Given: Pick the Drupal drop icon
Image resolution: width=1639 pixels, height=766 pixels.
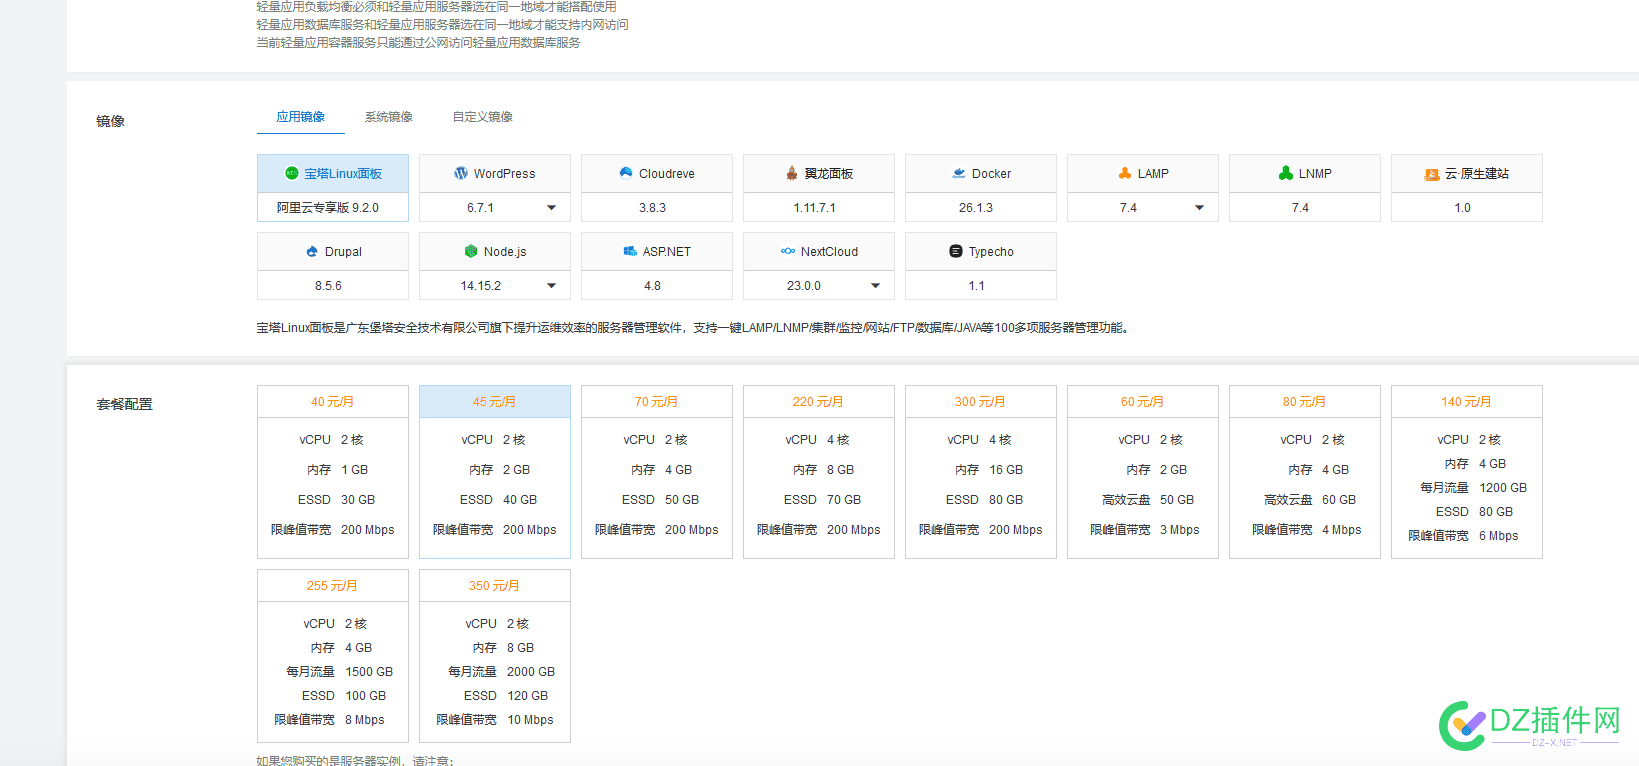Looking at the screenshot, I should pos(312,252).
